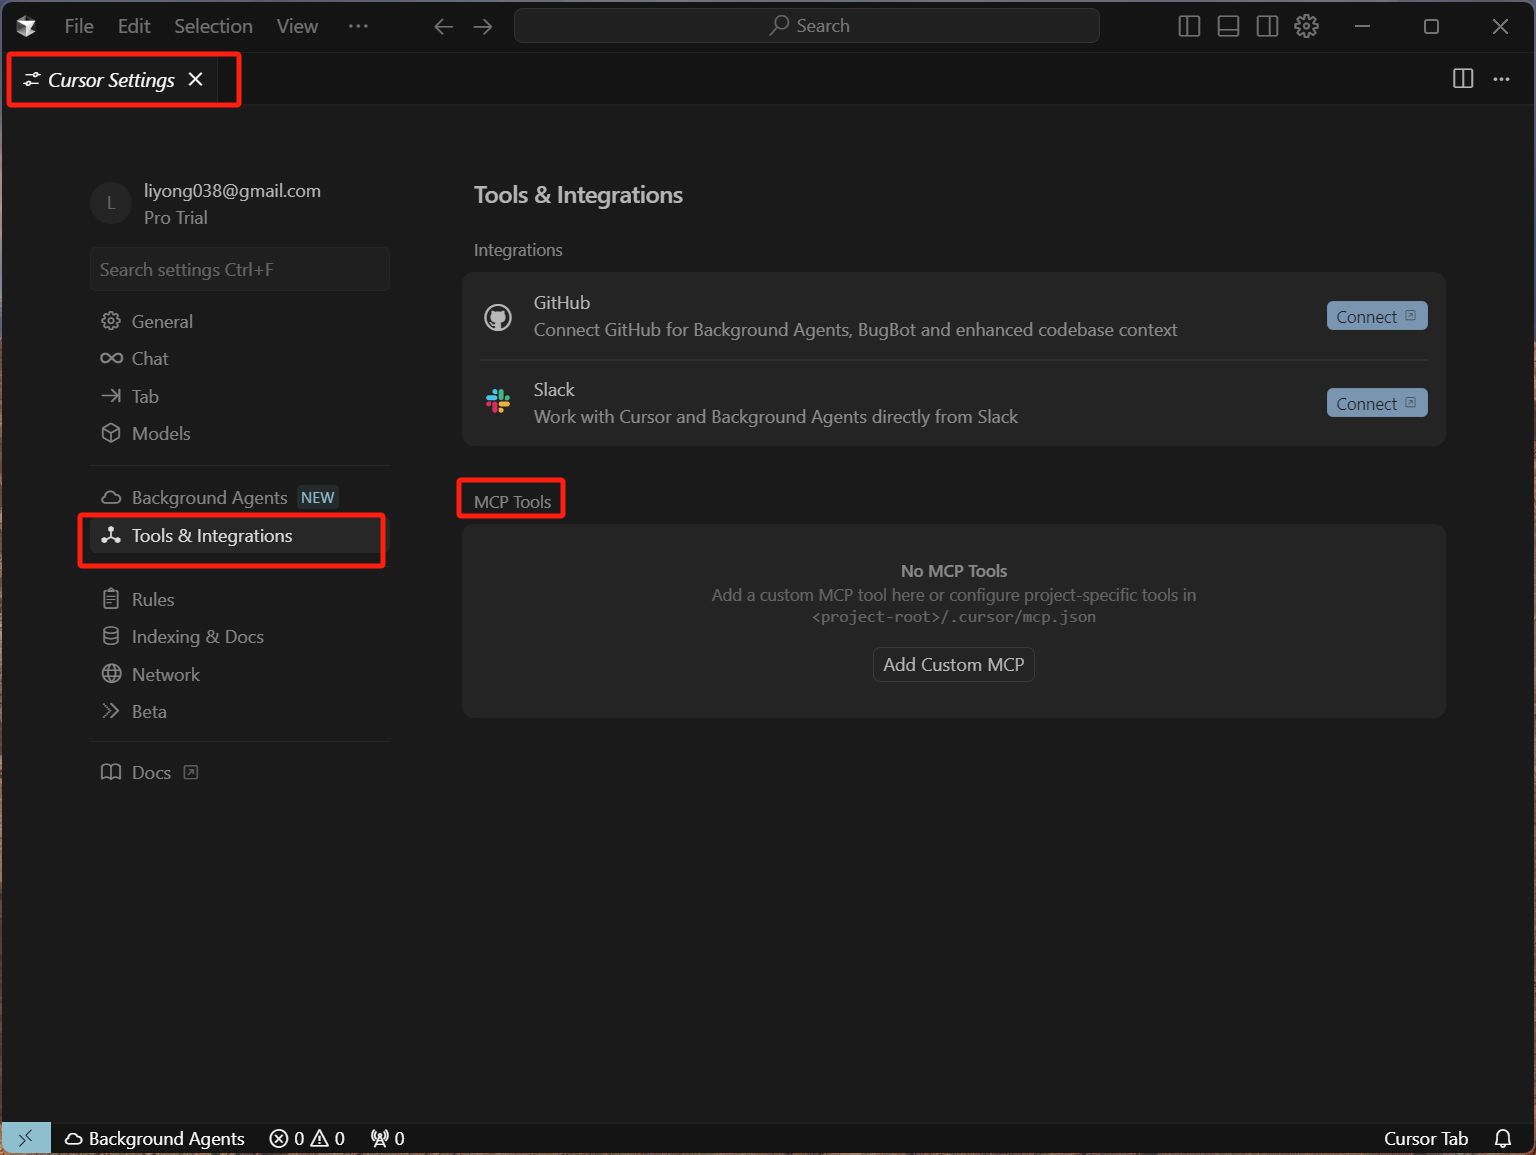Connect the GitHub integration

point(1377,316)
